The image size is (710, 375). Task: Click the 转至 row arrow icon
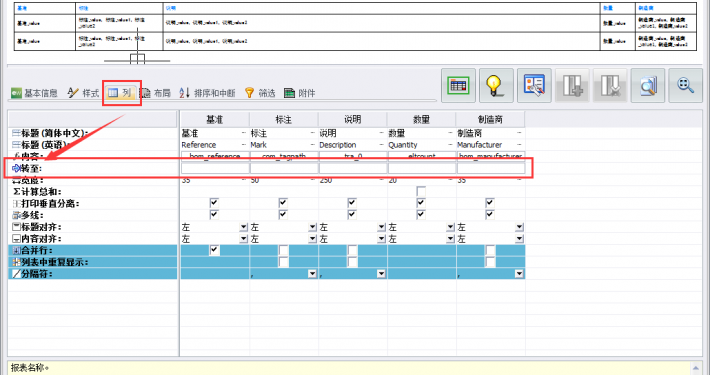[x=16, y=168]
